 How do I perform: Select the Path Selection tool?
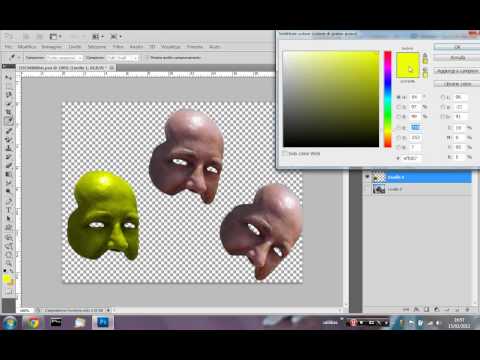point(8,219)
